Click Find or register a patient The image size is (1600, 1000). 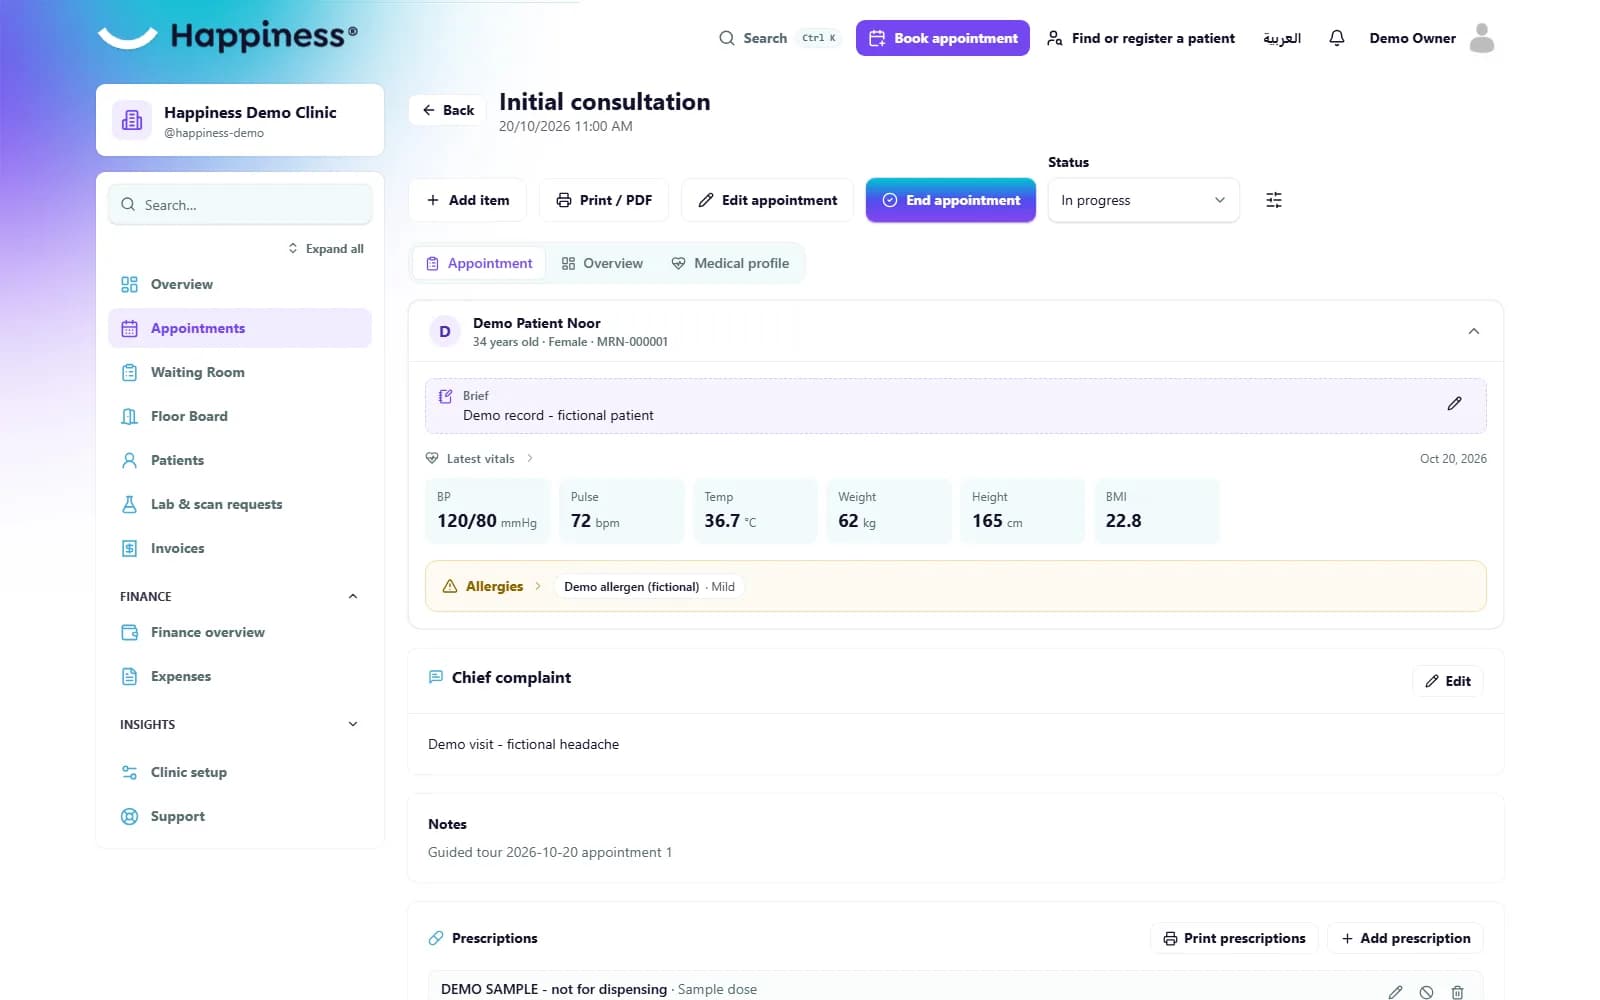1140,38
